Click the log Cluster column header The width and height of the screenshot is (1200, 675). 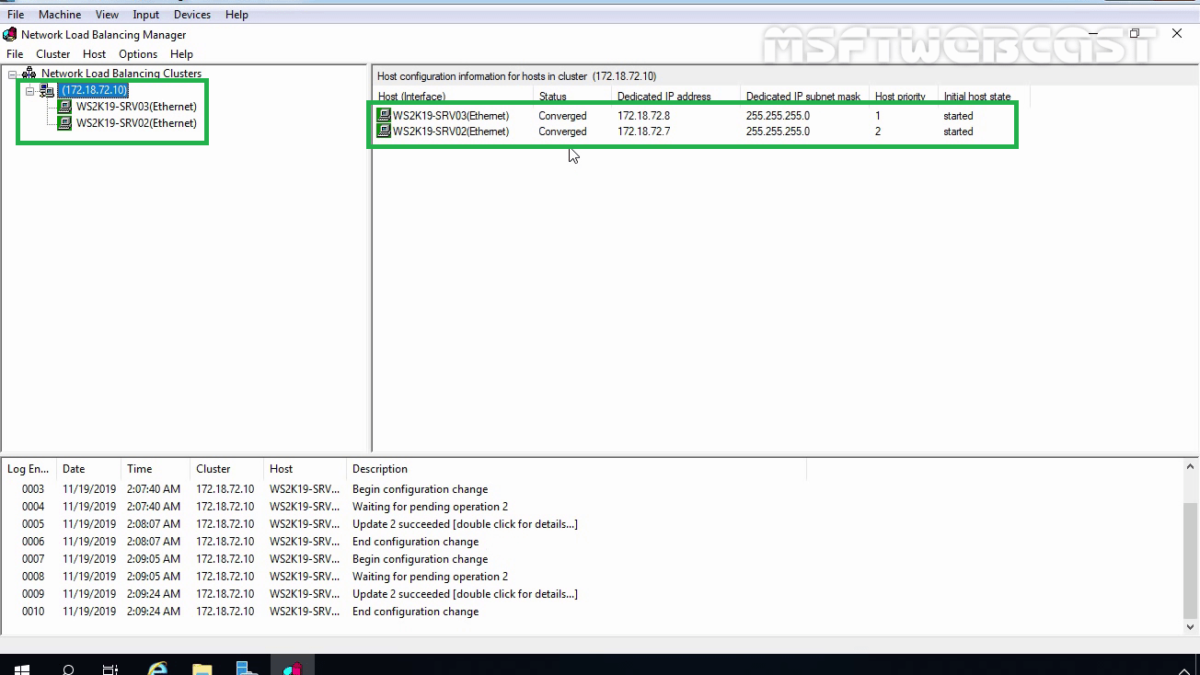(x=226, y=469)
